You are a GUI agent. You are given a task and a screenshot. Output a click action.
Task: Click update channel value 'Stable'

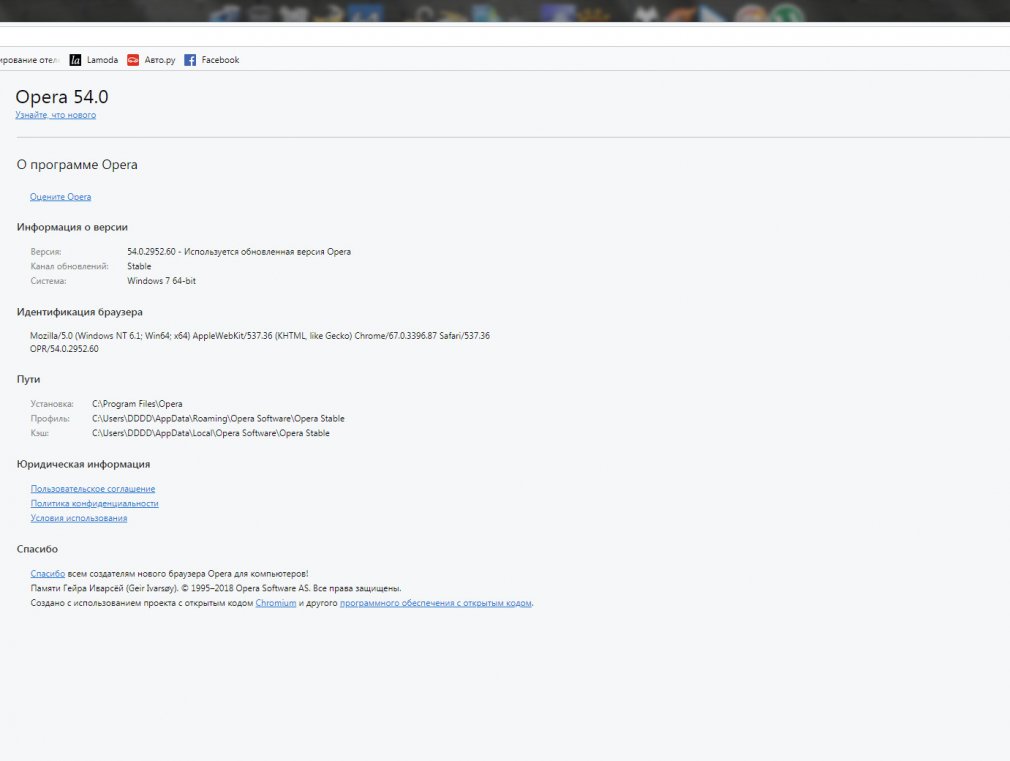click(x=139, y=266)
